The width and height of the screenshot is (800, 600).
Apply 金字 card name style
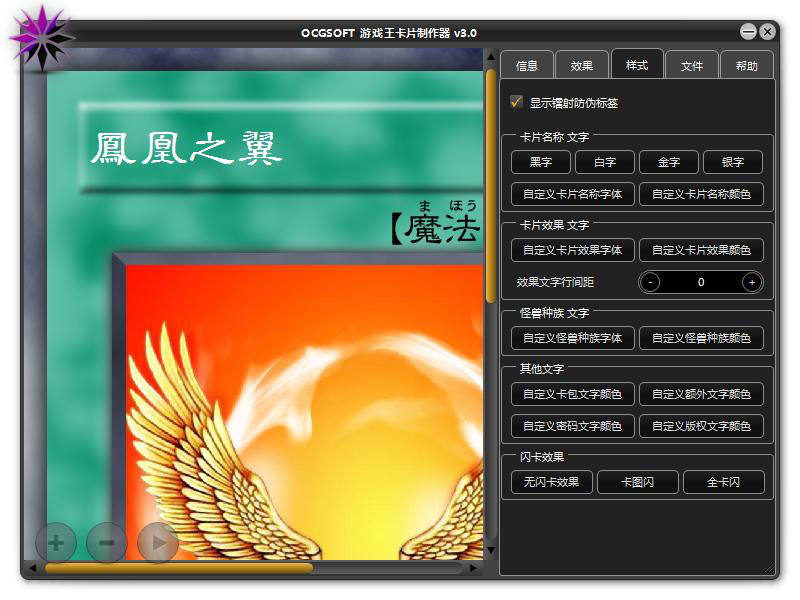point(668,162)
